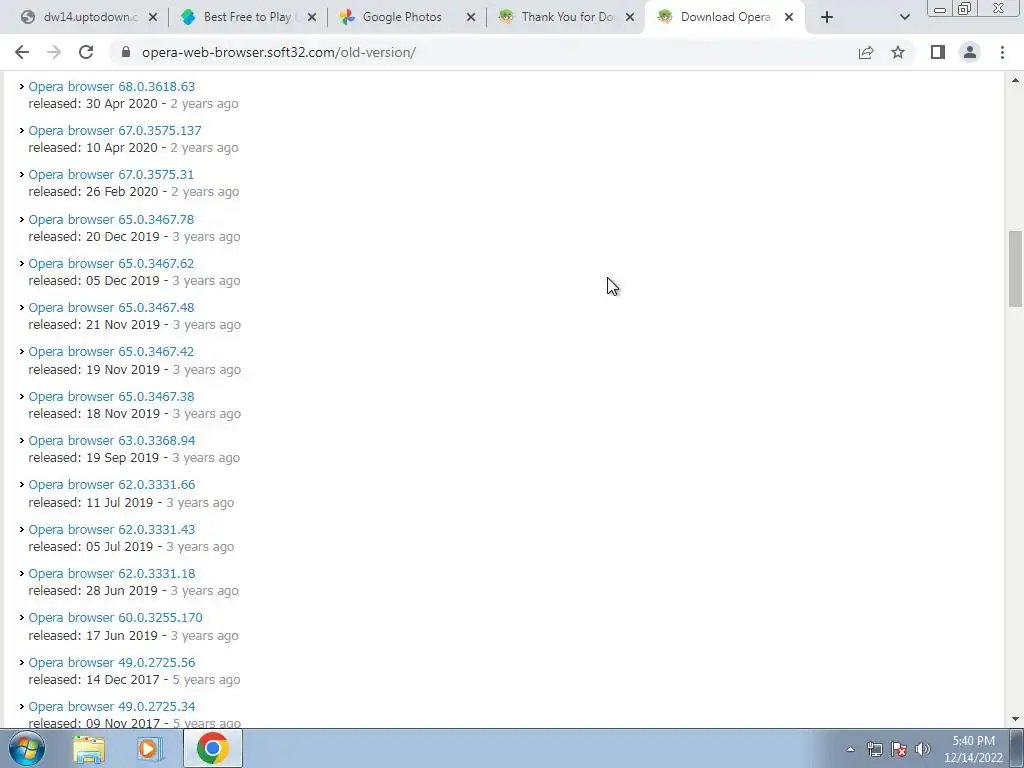Open Opera browser 62.0.3331.43 link
1024x768 pixels.
click(112, 529)
